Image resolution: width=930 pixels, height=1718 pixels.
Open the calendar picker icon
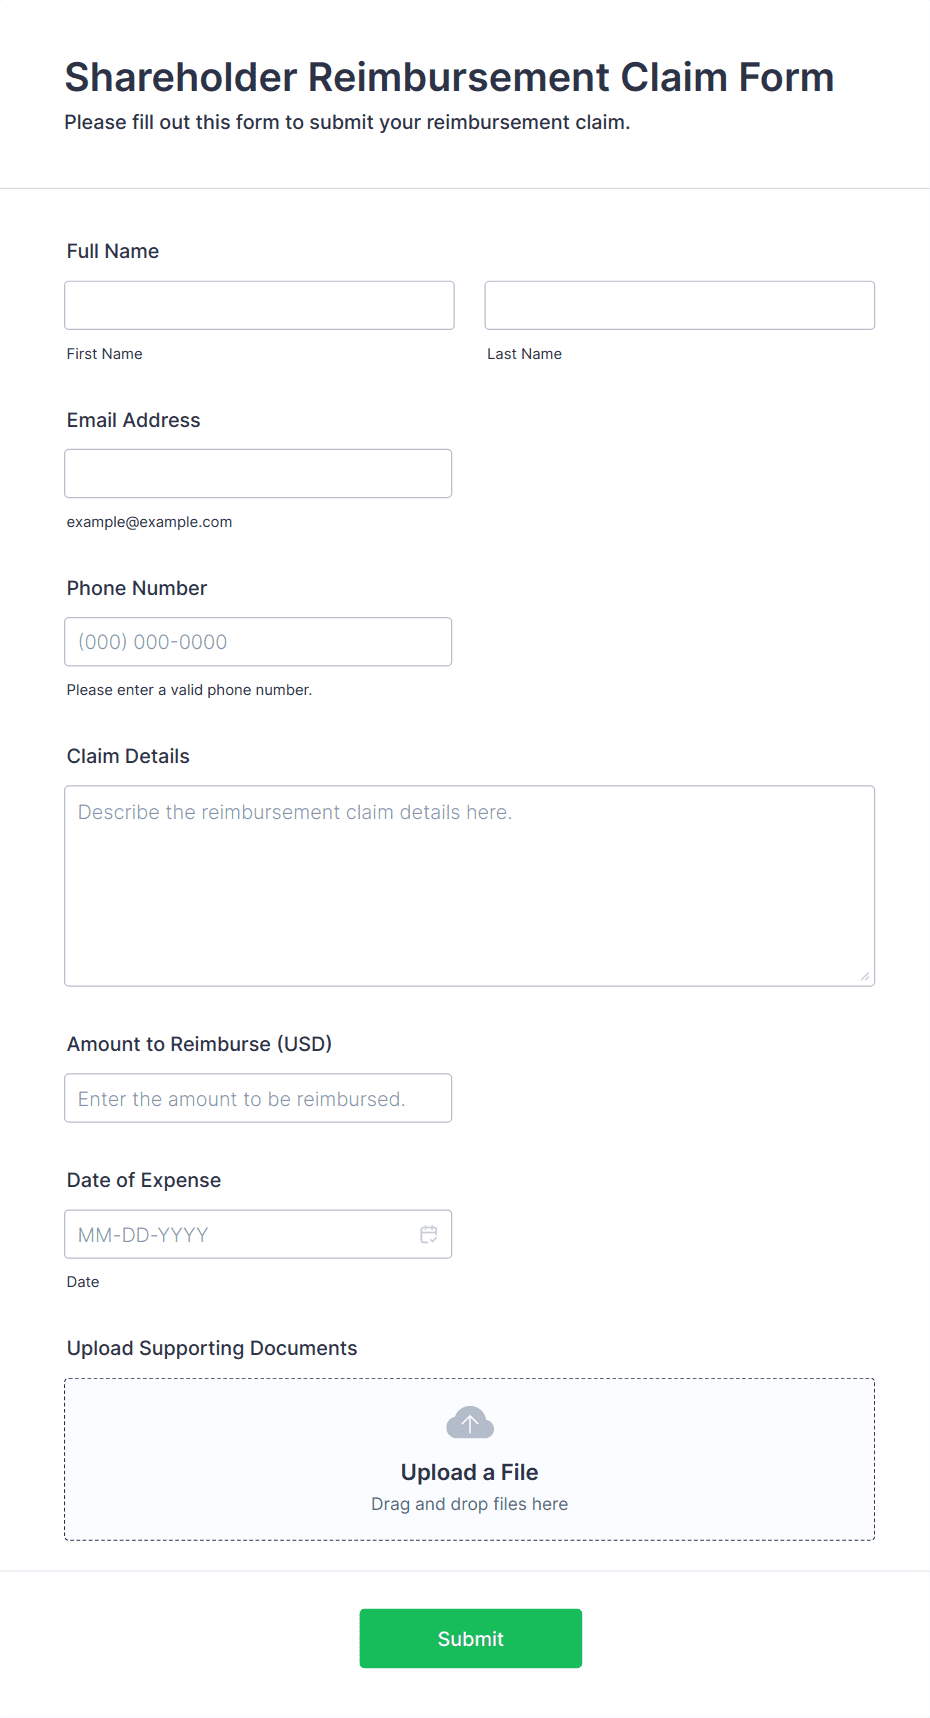click(x=429, y=1234)
